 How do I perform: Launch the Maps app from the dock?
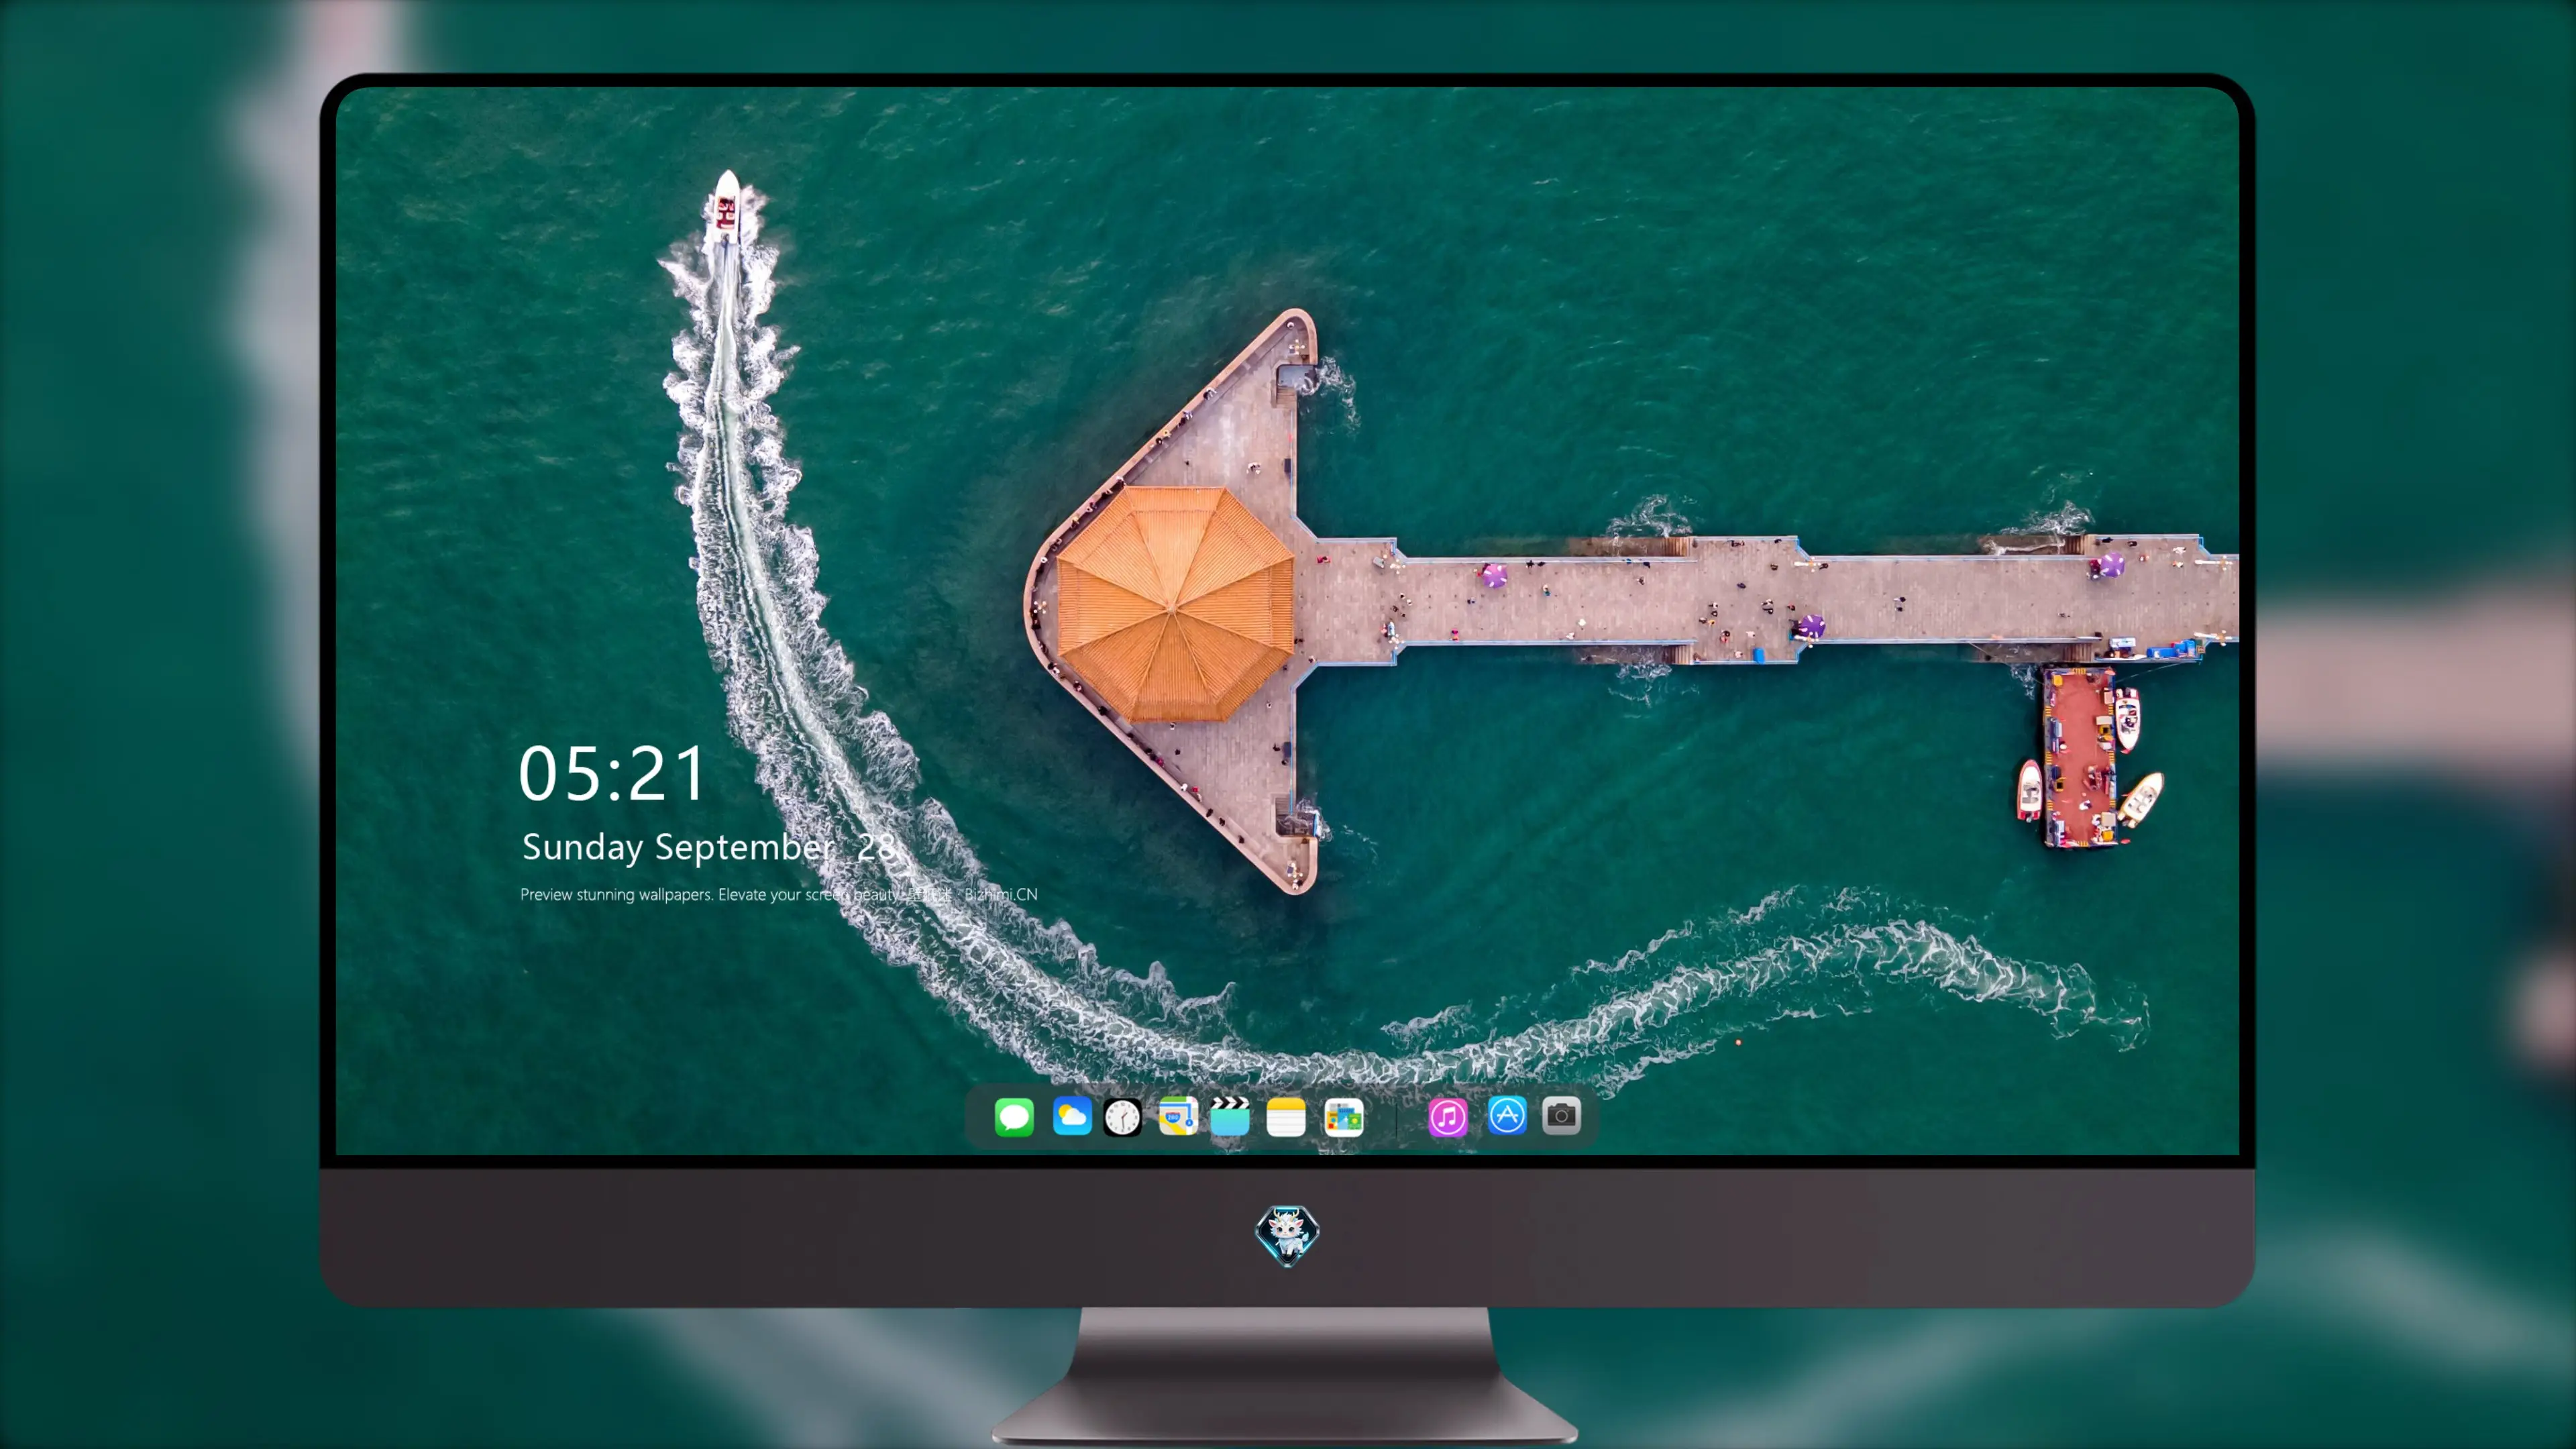pos(1178,1116)
